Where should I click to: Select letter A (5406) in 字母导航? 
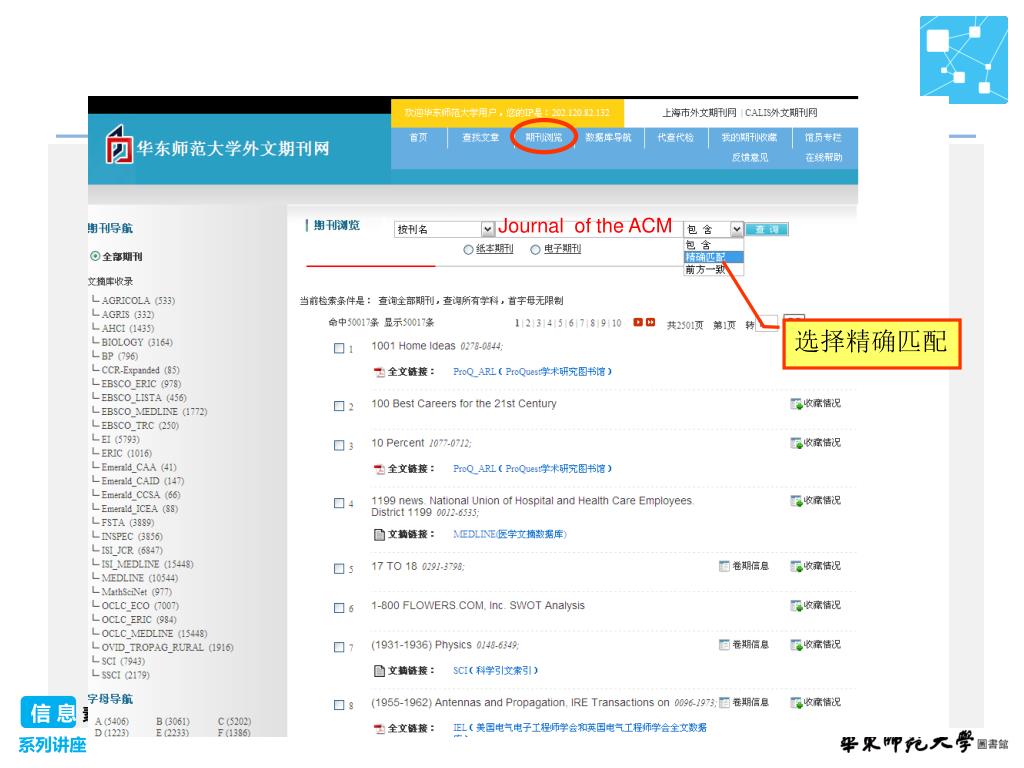112,722
